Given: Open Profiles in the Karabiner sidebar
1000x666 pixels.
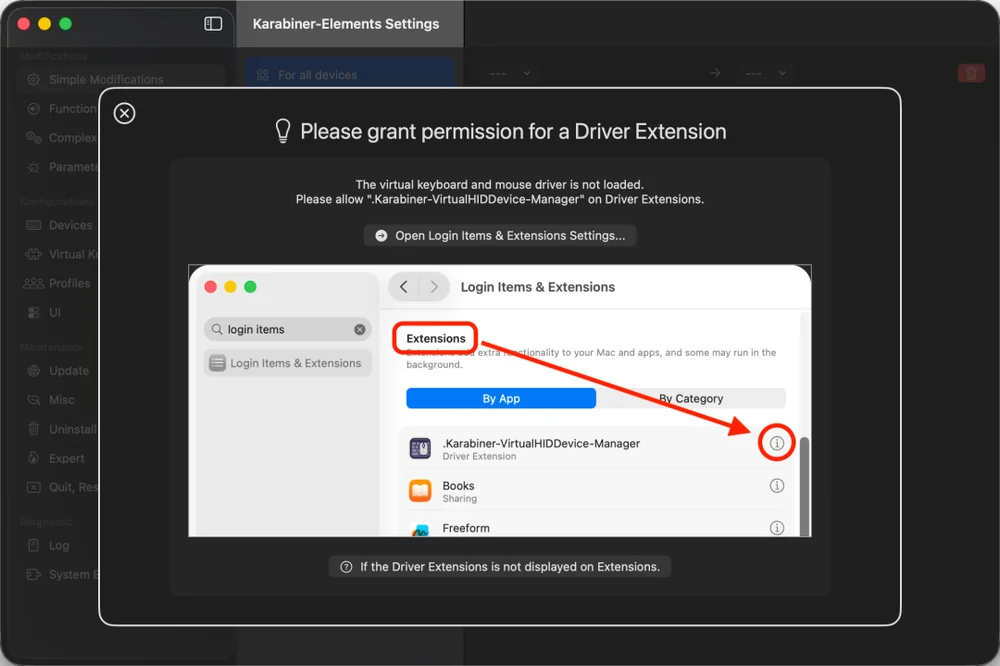Looking at the screenshot, I should click(57, 283).
